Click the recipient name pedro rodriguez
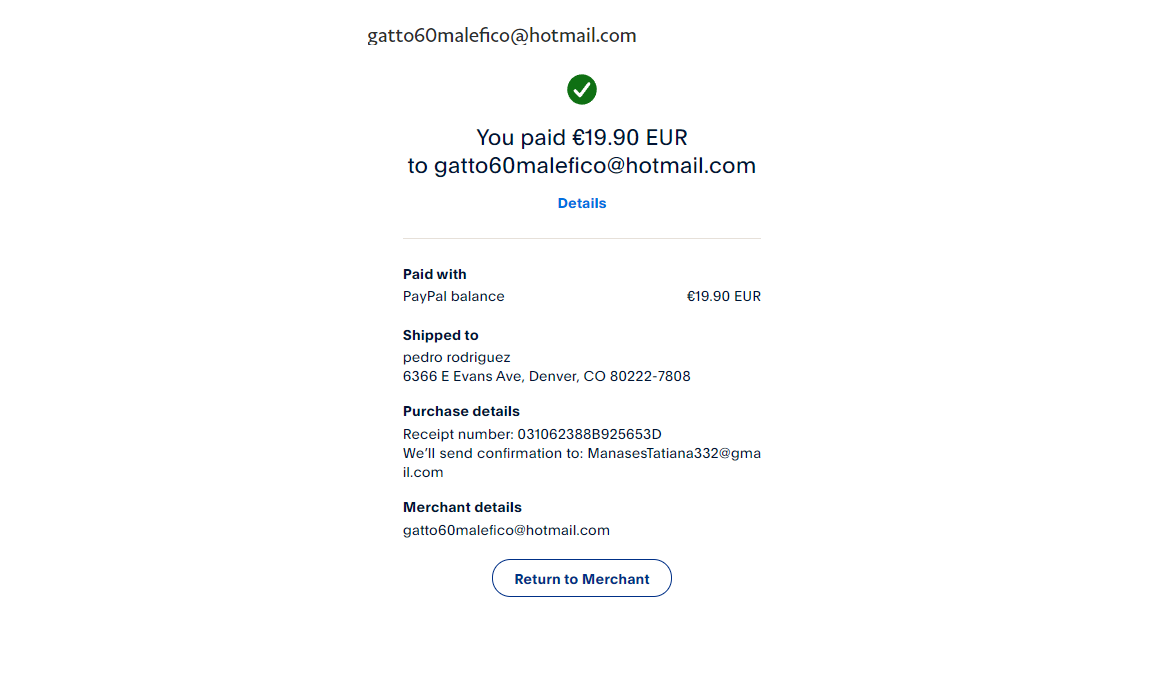The image size is (1164, 674). coord(456,357)
